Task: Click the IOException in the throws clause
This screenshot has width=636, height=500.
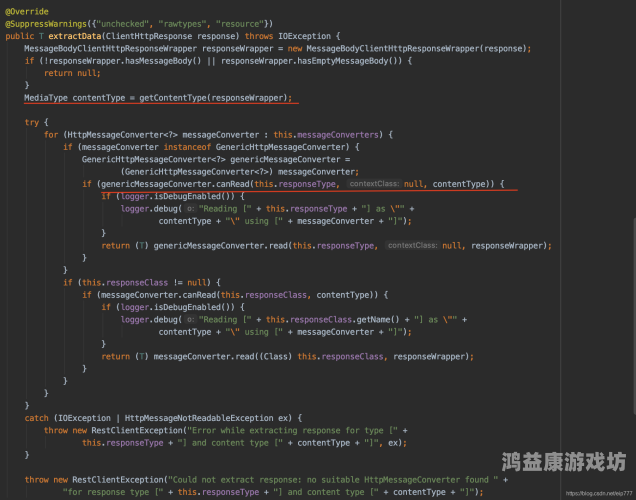Action: 305,36
